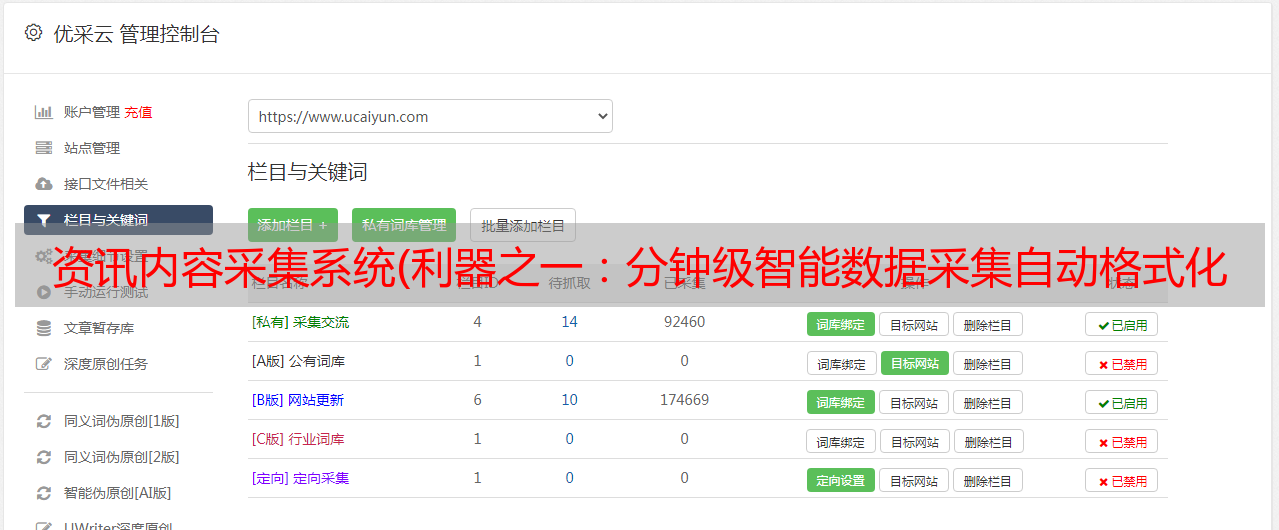1279x530 pixels.
Task: Click the [C版] 行业词库 column name
Action: 298,439
